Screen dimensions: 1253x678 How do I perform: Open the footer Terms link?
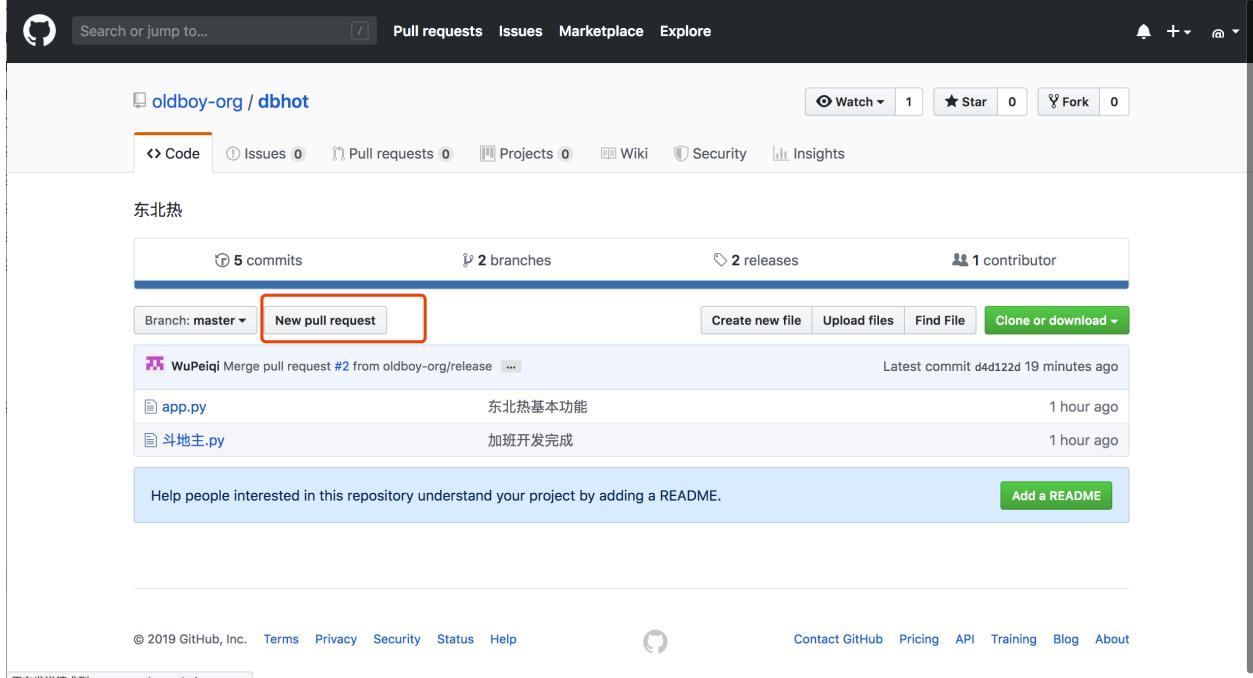[281, 639]
